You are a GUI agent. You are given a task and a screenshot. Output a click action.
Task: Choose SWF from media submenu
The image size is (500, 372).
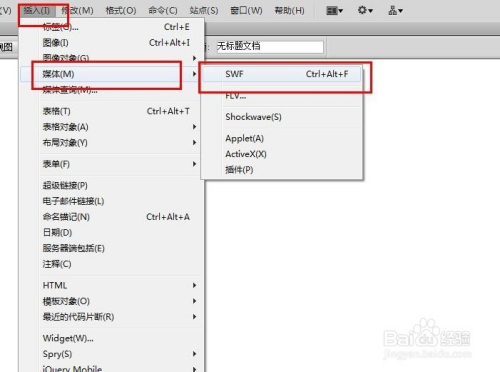click(282, 74)
